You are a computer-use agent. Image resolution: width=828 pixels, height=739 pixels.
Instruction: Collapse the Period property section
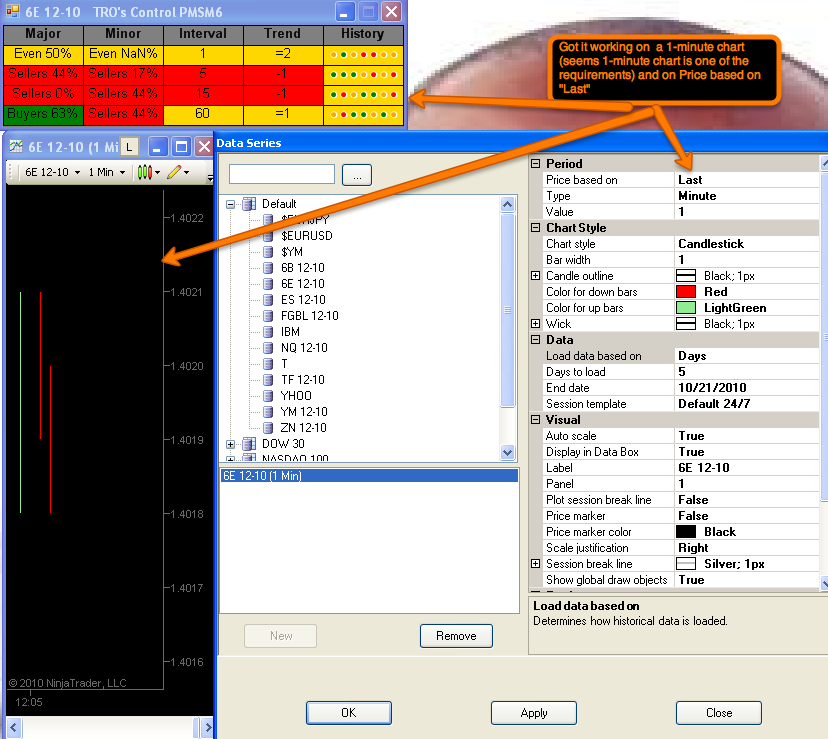(x=535, y=164)
